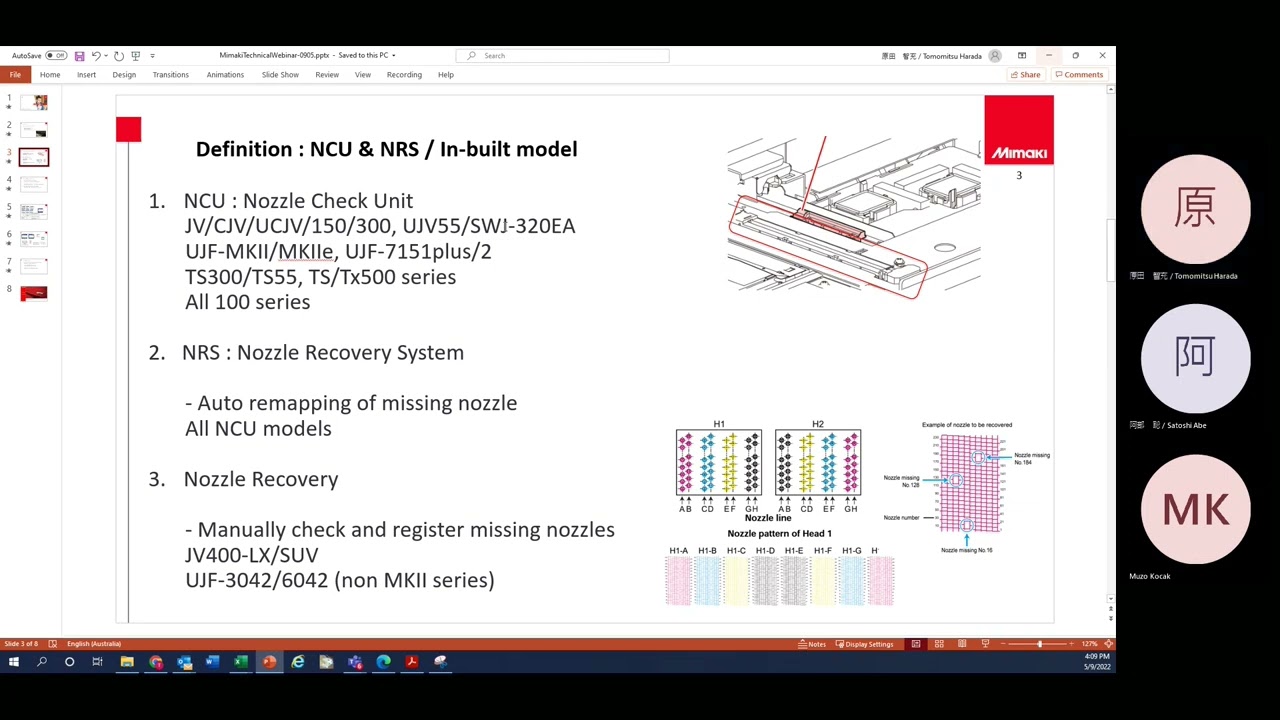Viewport: 1280px width, 720px height.
Task: Select slide 5 thumbnail
Action: tap(34, 211)
